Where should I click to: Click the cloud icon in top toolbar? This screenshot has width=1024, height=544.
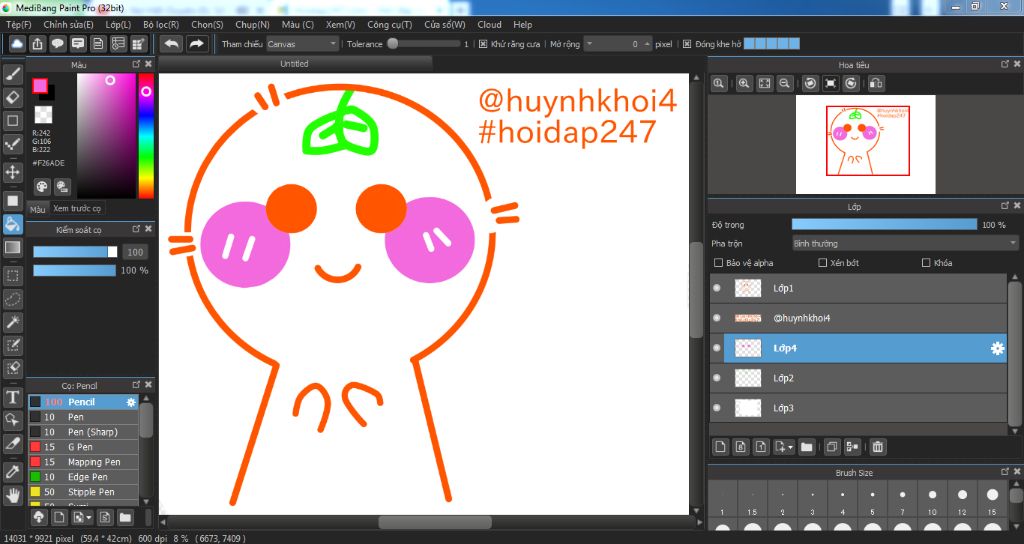pos(17,44)
